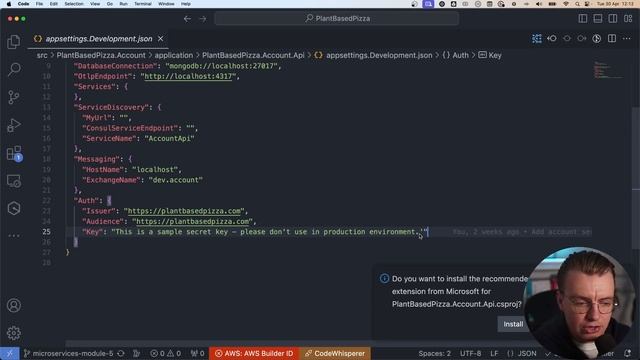
Task: Open the hexagon-shaped extension view icon
Action: tap(14, 209)
